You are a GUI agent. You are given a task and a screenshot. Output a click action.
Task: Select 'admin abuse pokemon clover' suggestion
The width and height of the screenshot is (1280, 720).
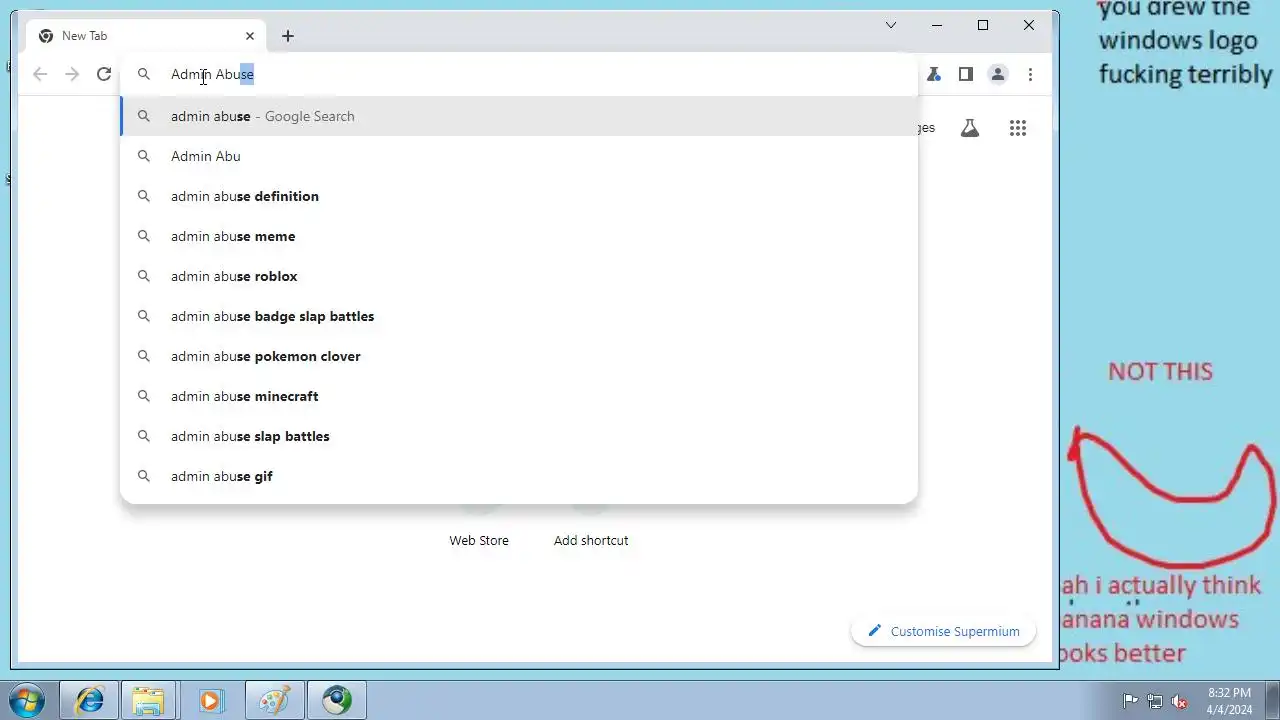[x=519, y=356]
